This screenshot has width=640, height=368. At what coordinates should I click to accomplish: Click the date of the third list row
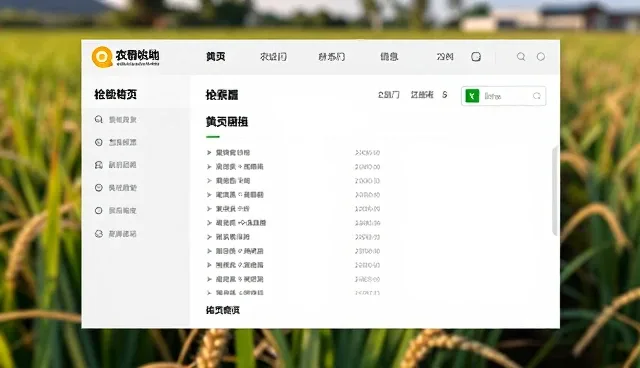point(367,181)
